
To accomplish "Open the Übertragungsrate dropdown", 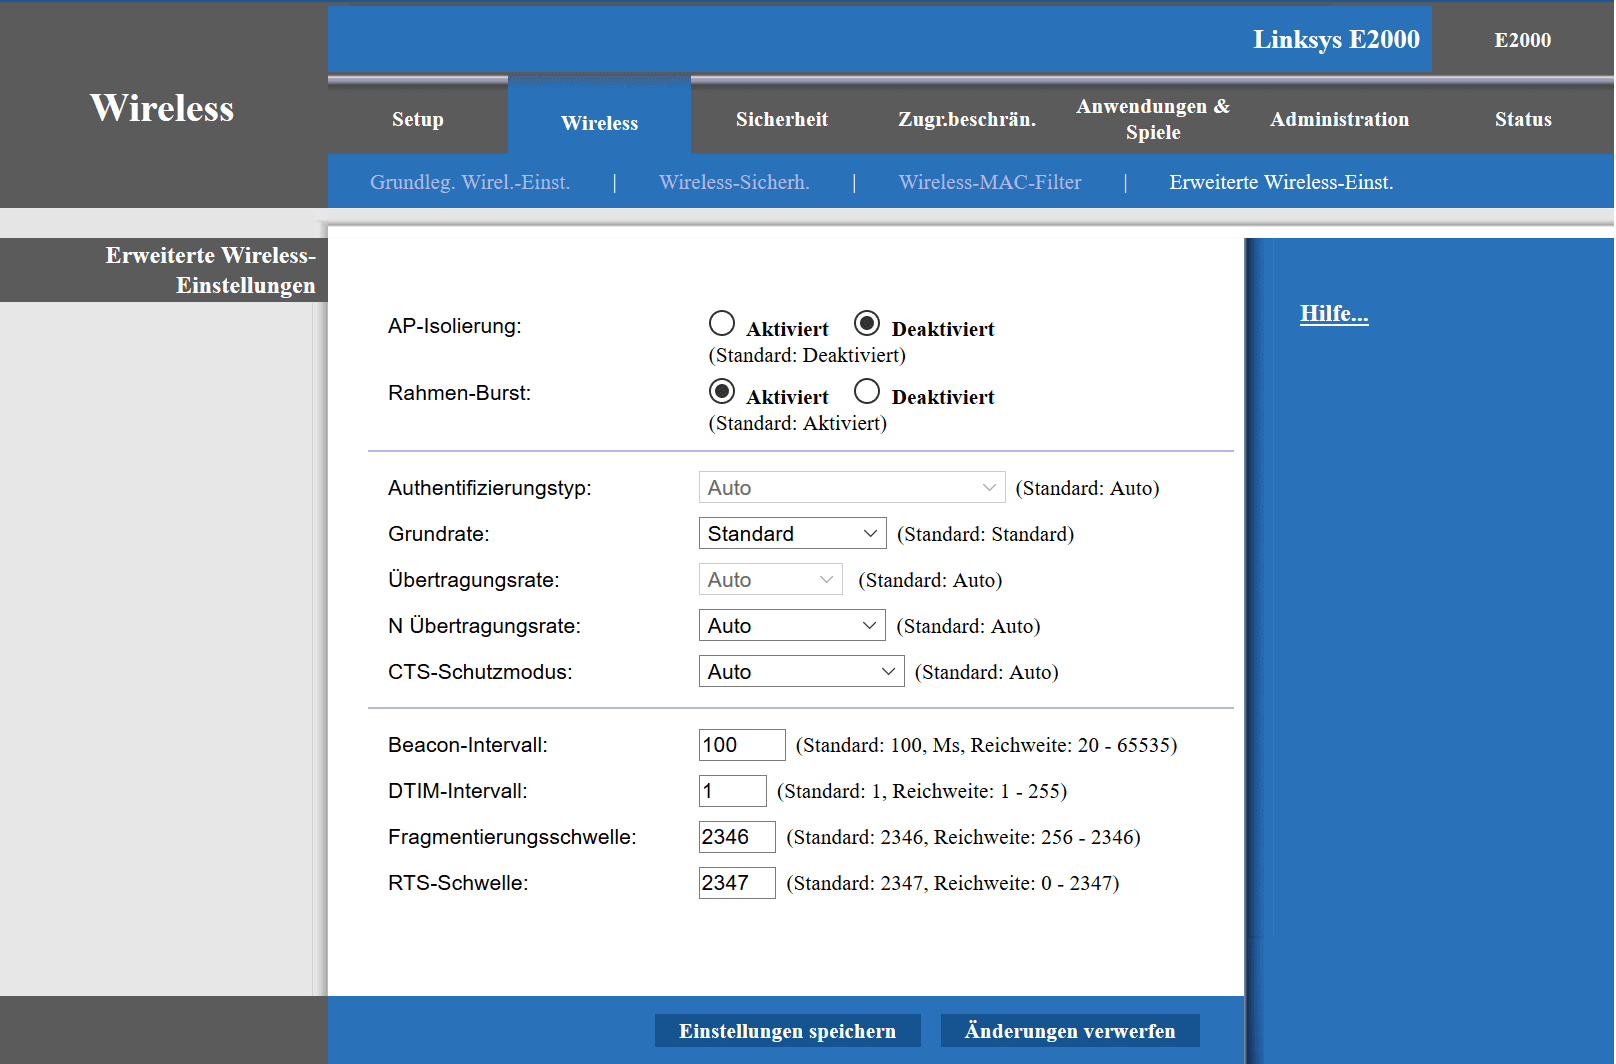I will pos(770,580).
